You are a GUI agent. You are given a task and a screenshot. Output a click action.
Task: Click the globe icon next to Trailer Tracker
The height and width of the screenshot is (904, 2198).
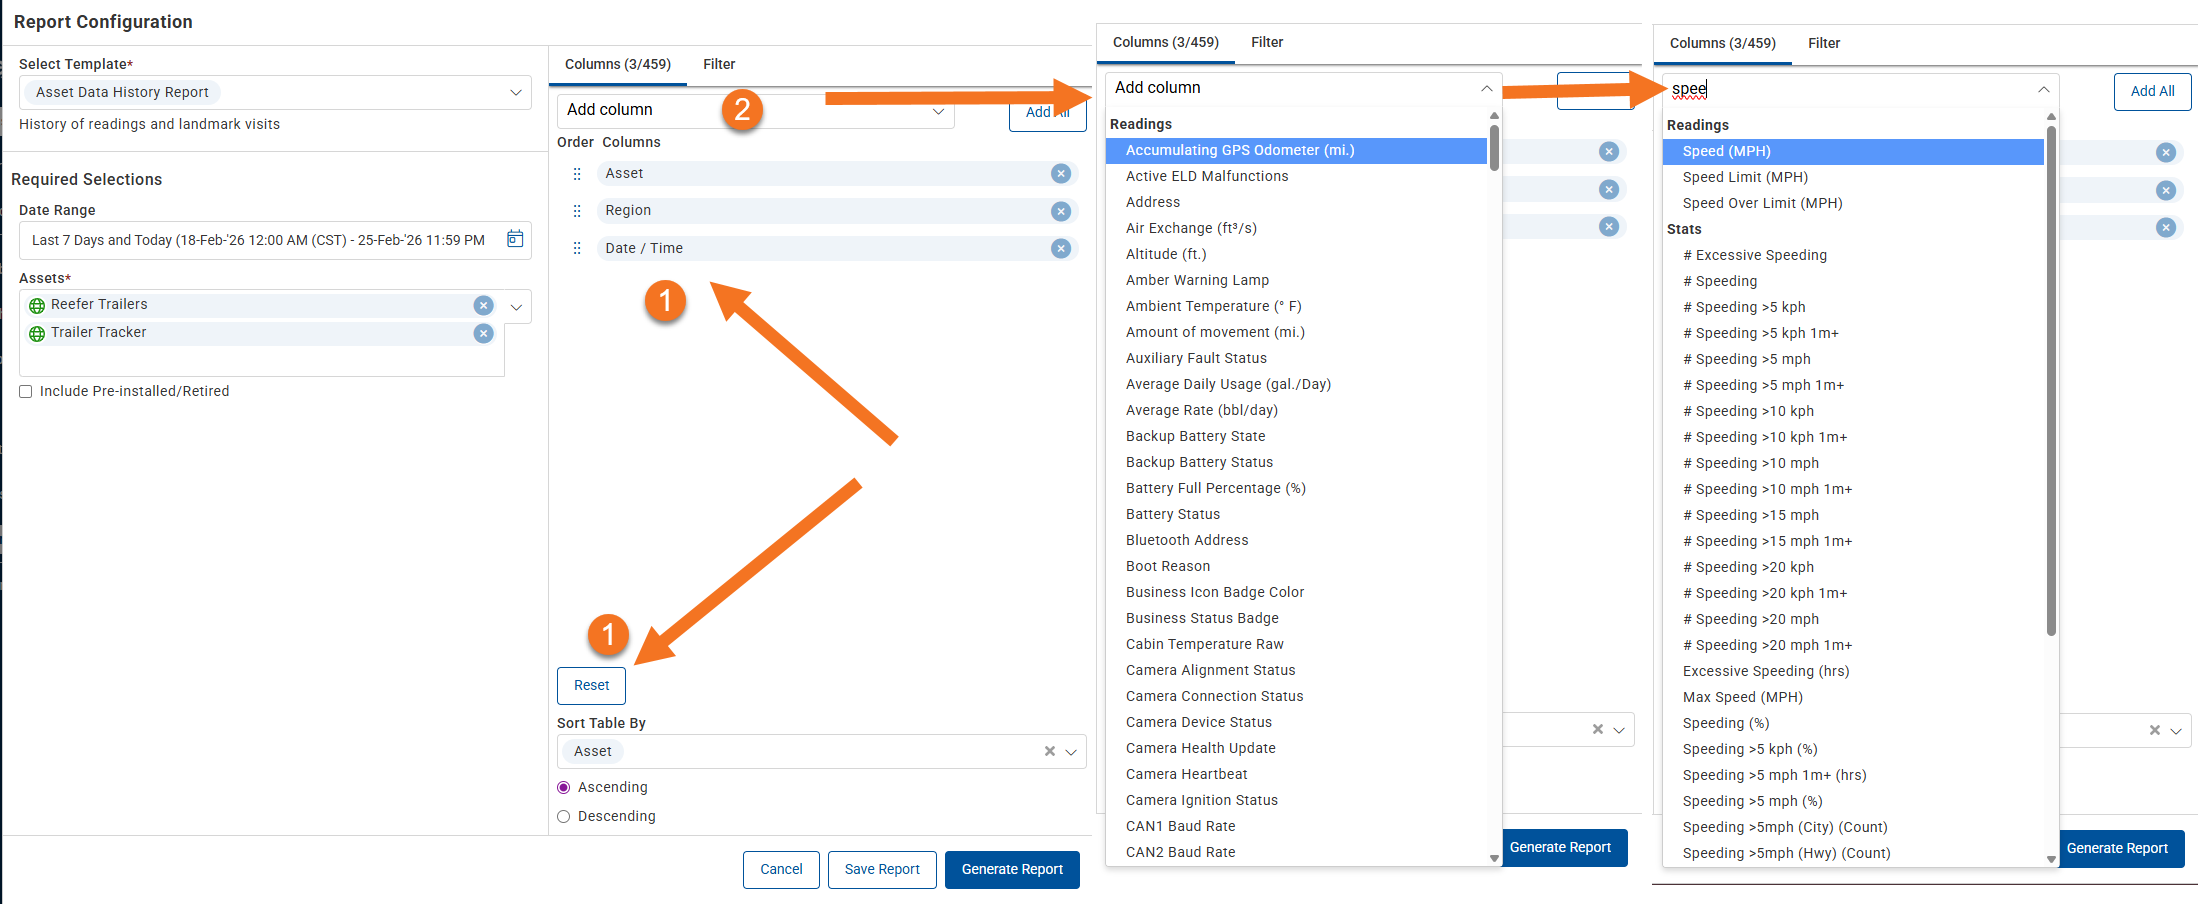tap(37, 333)
